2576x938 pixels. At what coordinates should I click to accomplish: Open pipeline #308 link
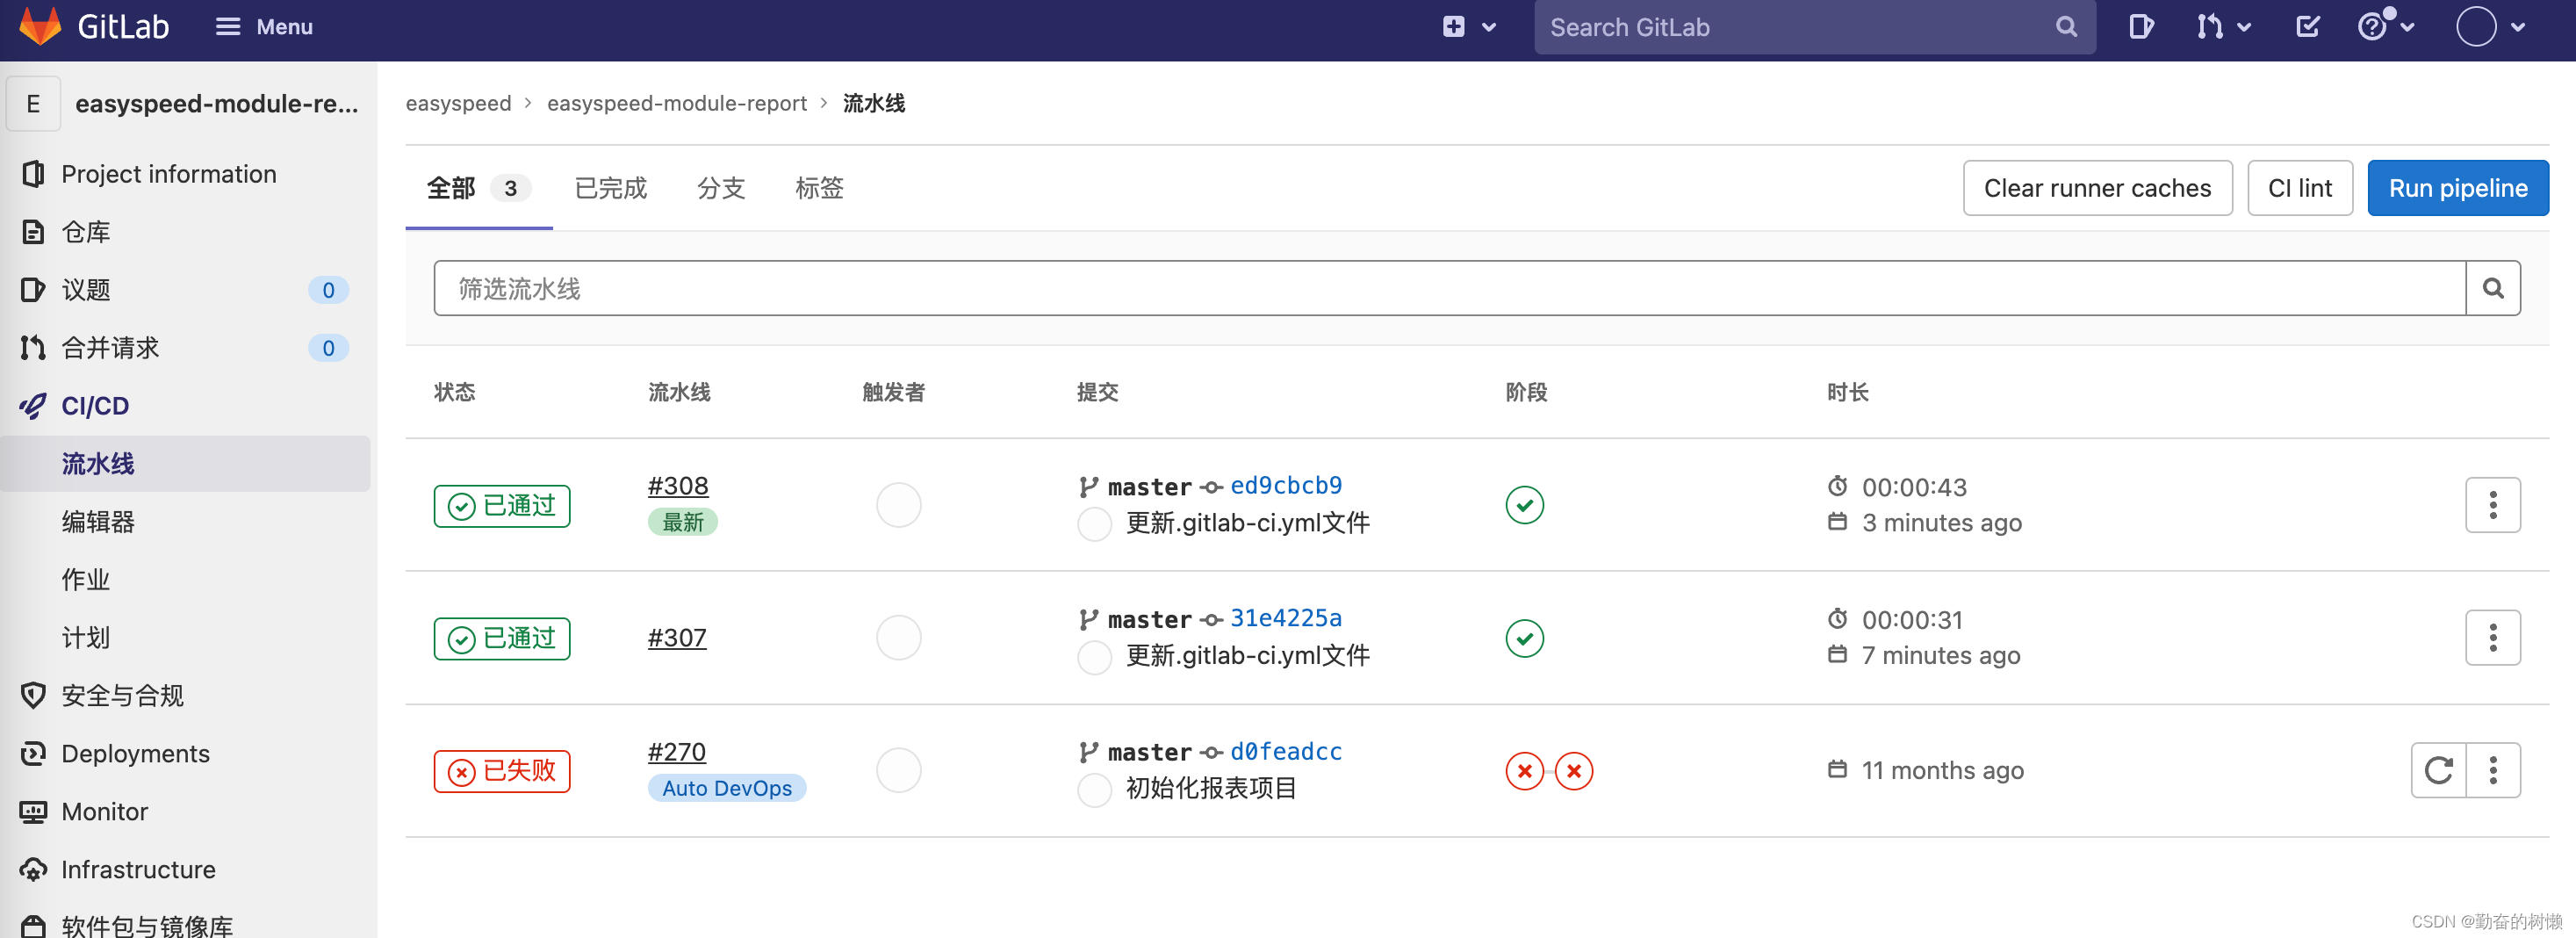(x=678, y=486)
